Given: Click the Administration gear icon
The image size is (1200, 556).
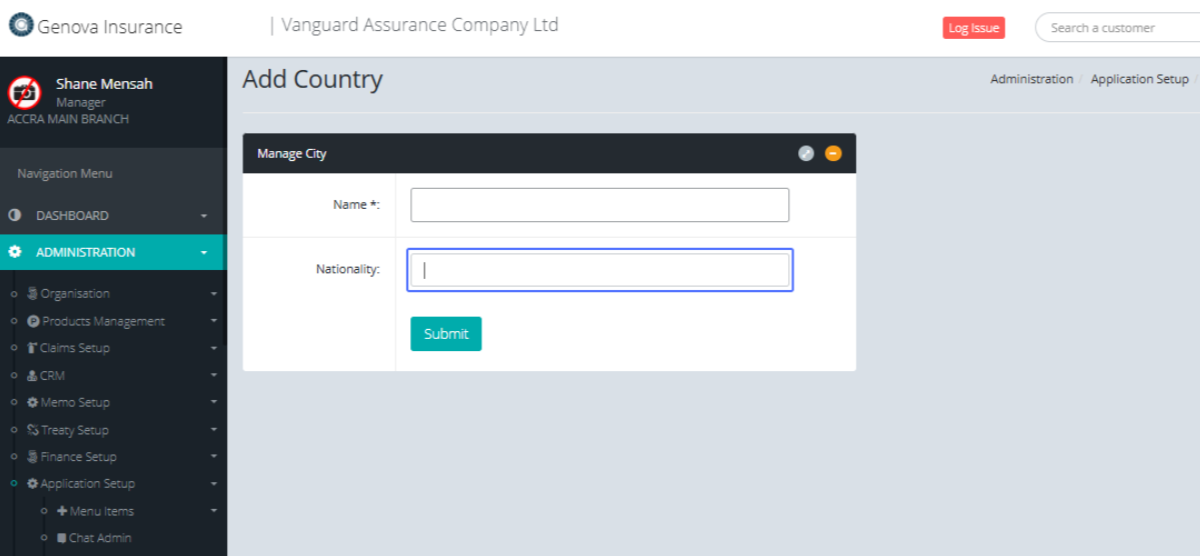Looking at the screenshot, I should click(15, 253).
